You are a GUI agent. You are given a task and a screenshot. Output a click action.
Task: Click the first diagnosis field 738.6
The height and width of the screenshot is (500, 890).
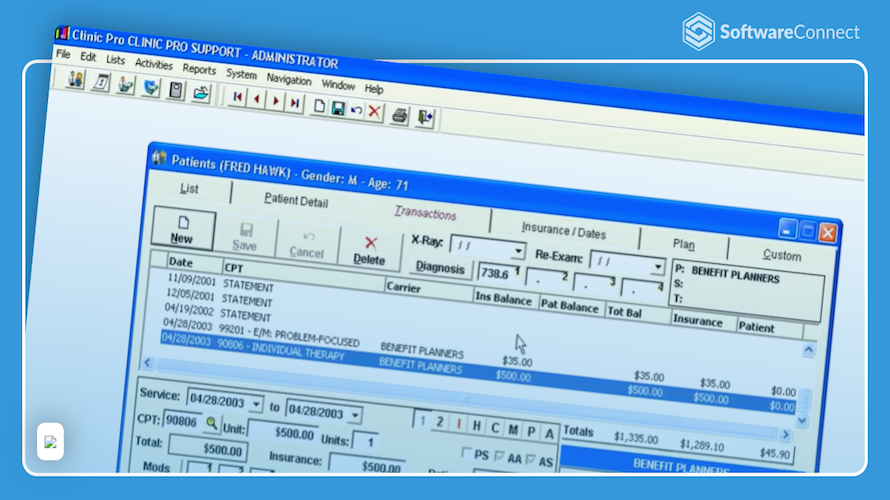(x=499, y=273)
